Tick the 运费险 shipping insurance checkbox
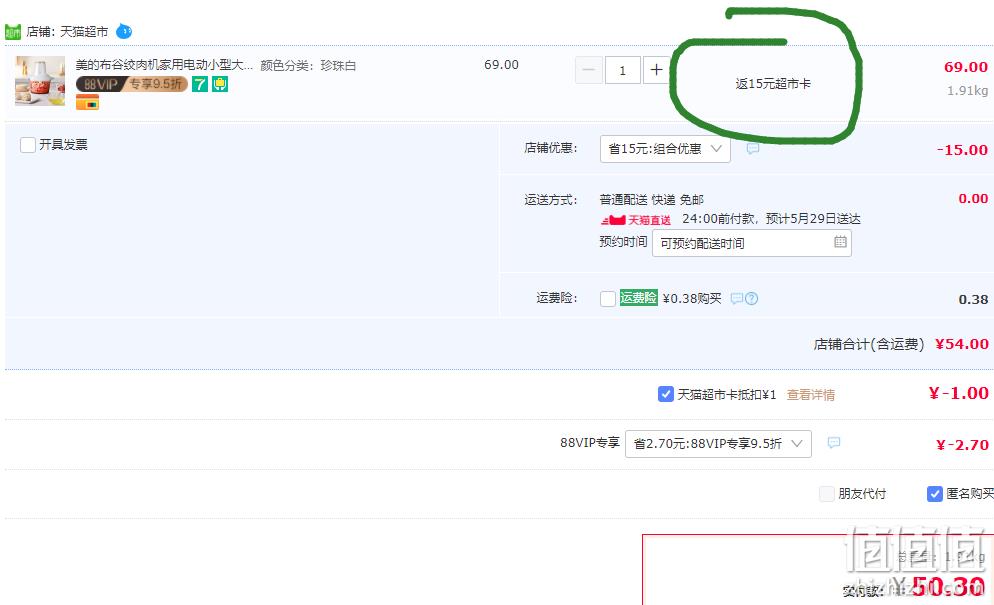The width and height of the screenshot is (994, 605). coord(608,299)
